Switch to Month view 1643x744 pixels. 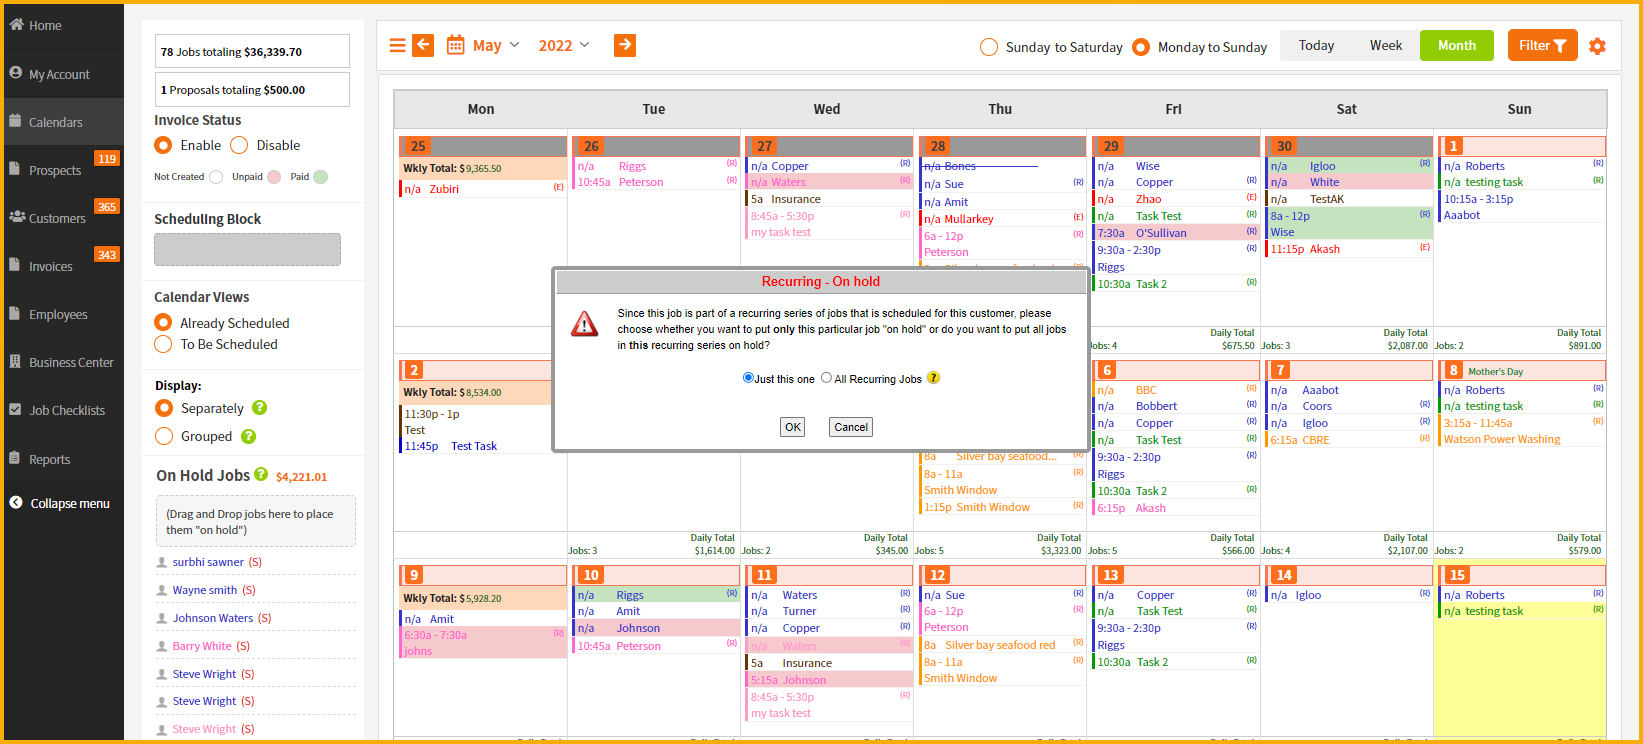coord(1456,45)
